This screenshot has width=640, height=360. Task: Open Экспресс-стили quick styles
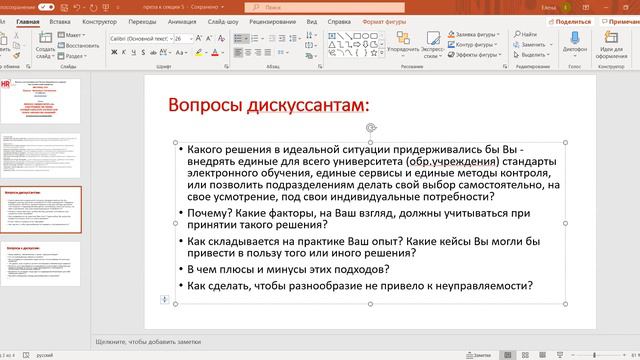[x=432, y=45]
